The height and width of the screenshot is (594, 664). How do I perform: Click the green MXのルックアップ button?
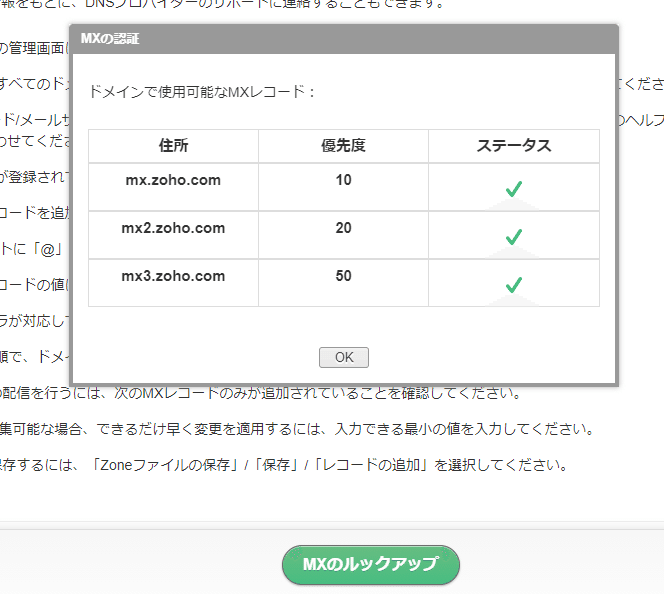371,565
